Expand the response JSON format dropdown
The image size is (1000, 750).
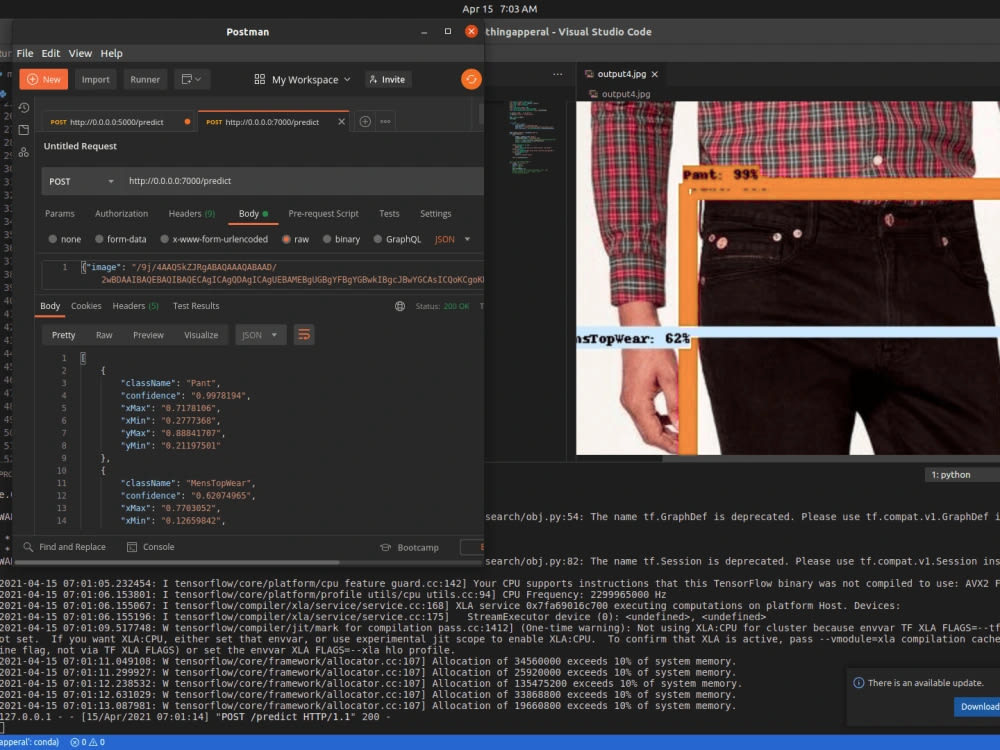tap(260, 335)
